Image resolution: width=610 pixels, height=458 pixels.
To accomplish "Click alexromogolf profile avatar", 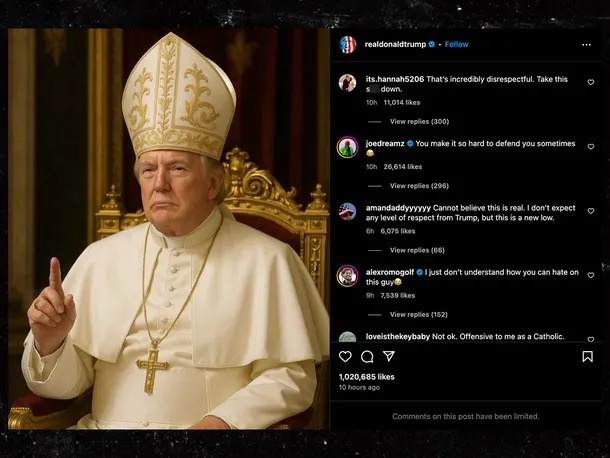I will (347, 275).
